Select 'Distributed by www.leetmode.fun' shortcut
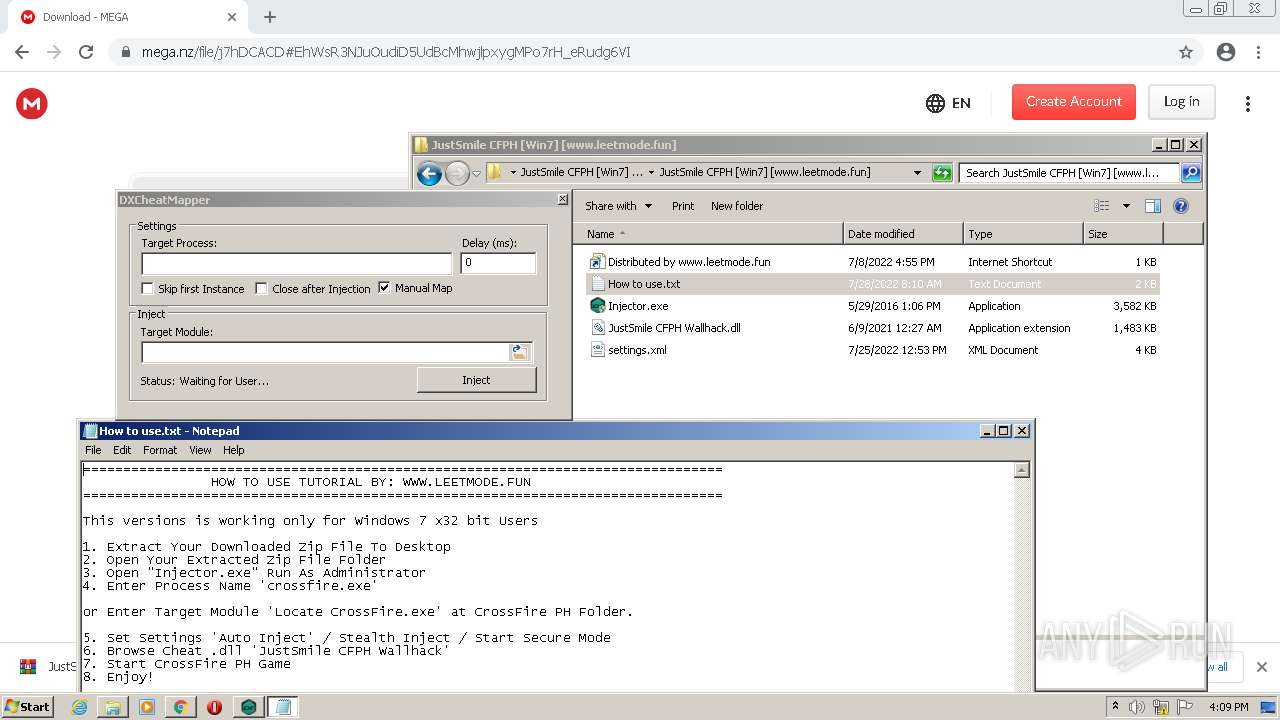 (x=689, y=262)
